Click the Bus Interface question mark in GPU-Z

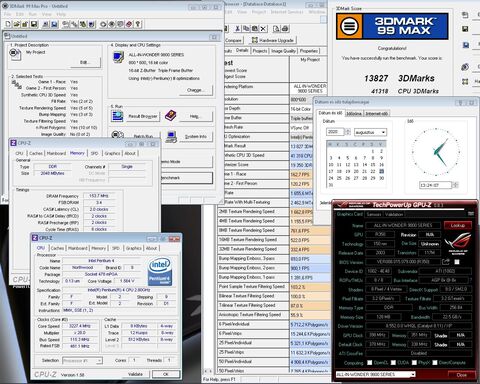click(x=471, y=280)
